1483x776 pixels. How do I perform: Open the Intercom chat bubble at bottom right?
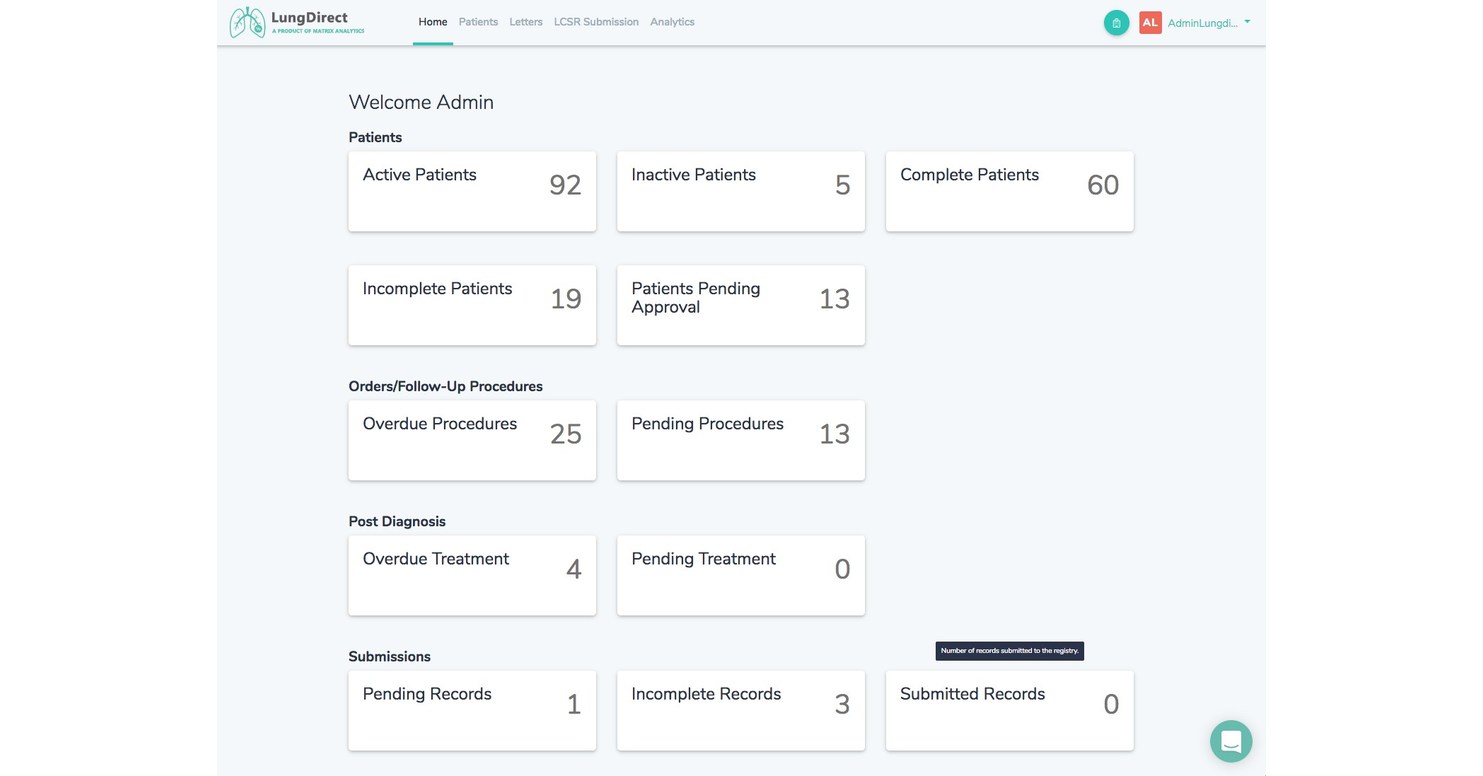(x=1231, y=741)
